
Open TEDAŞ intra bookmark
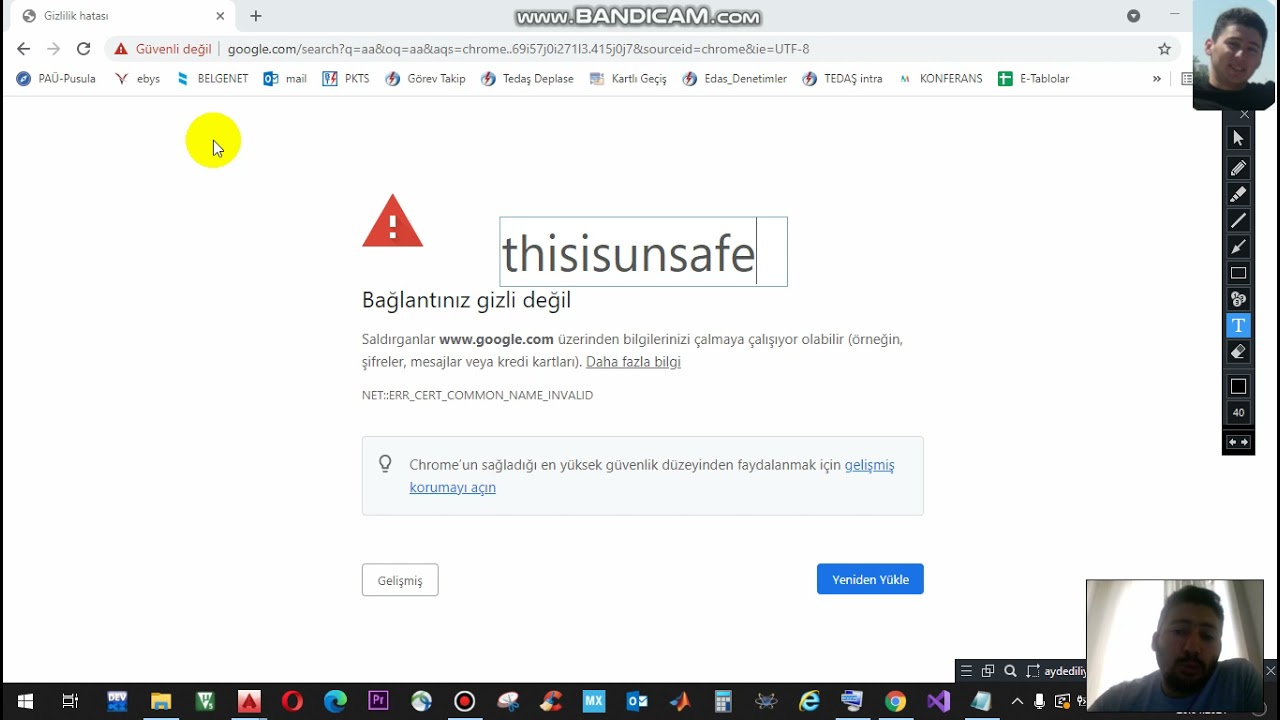842,79
